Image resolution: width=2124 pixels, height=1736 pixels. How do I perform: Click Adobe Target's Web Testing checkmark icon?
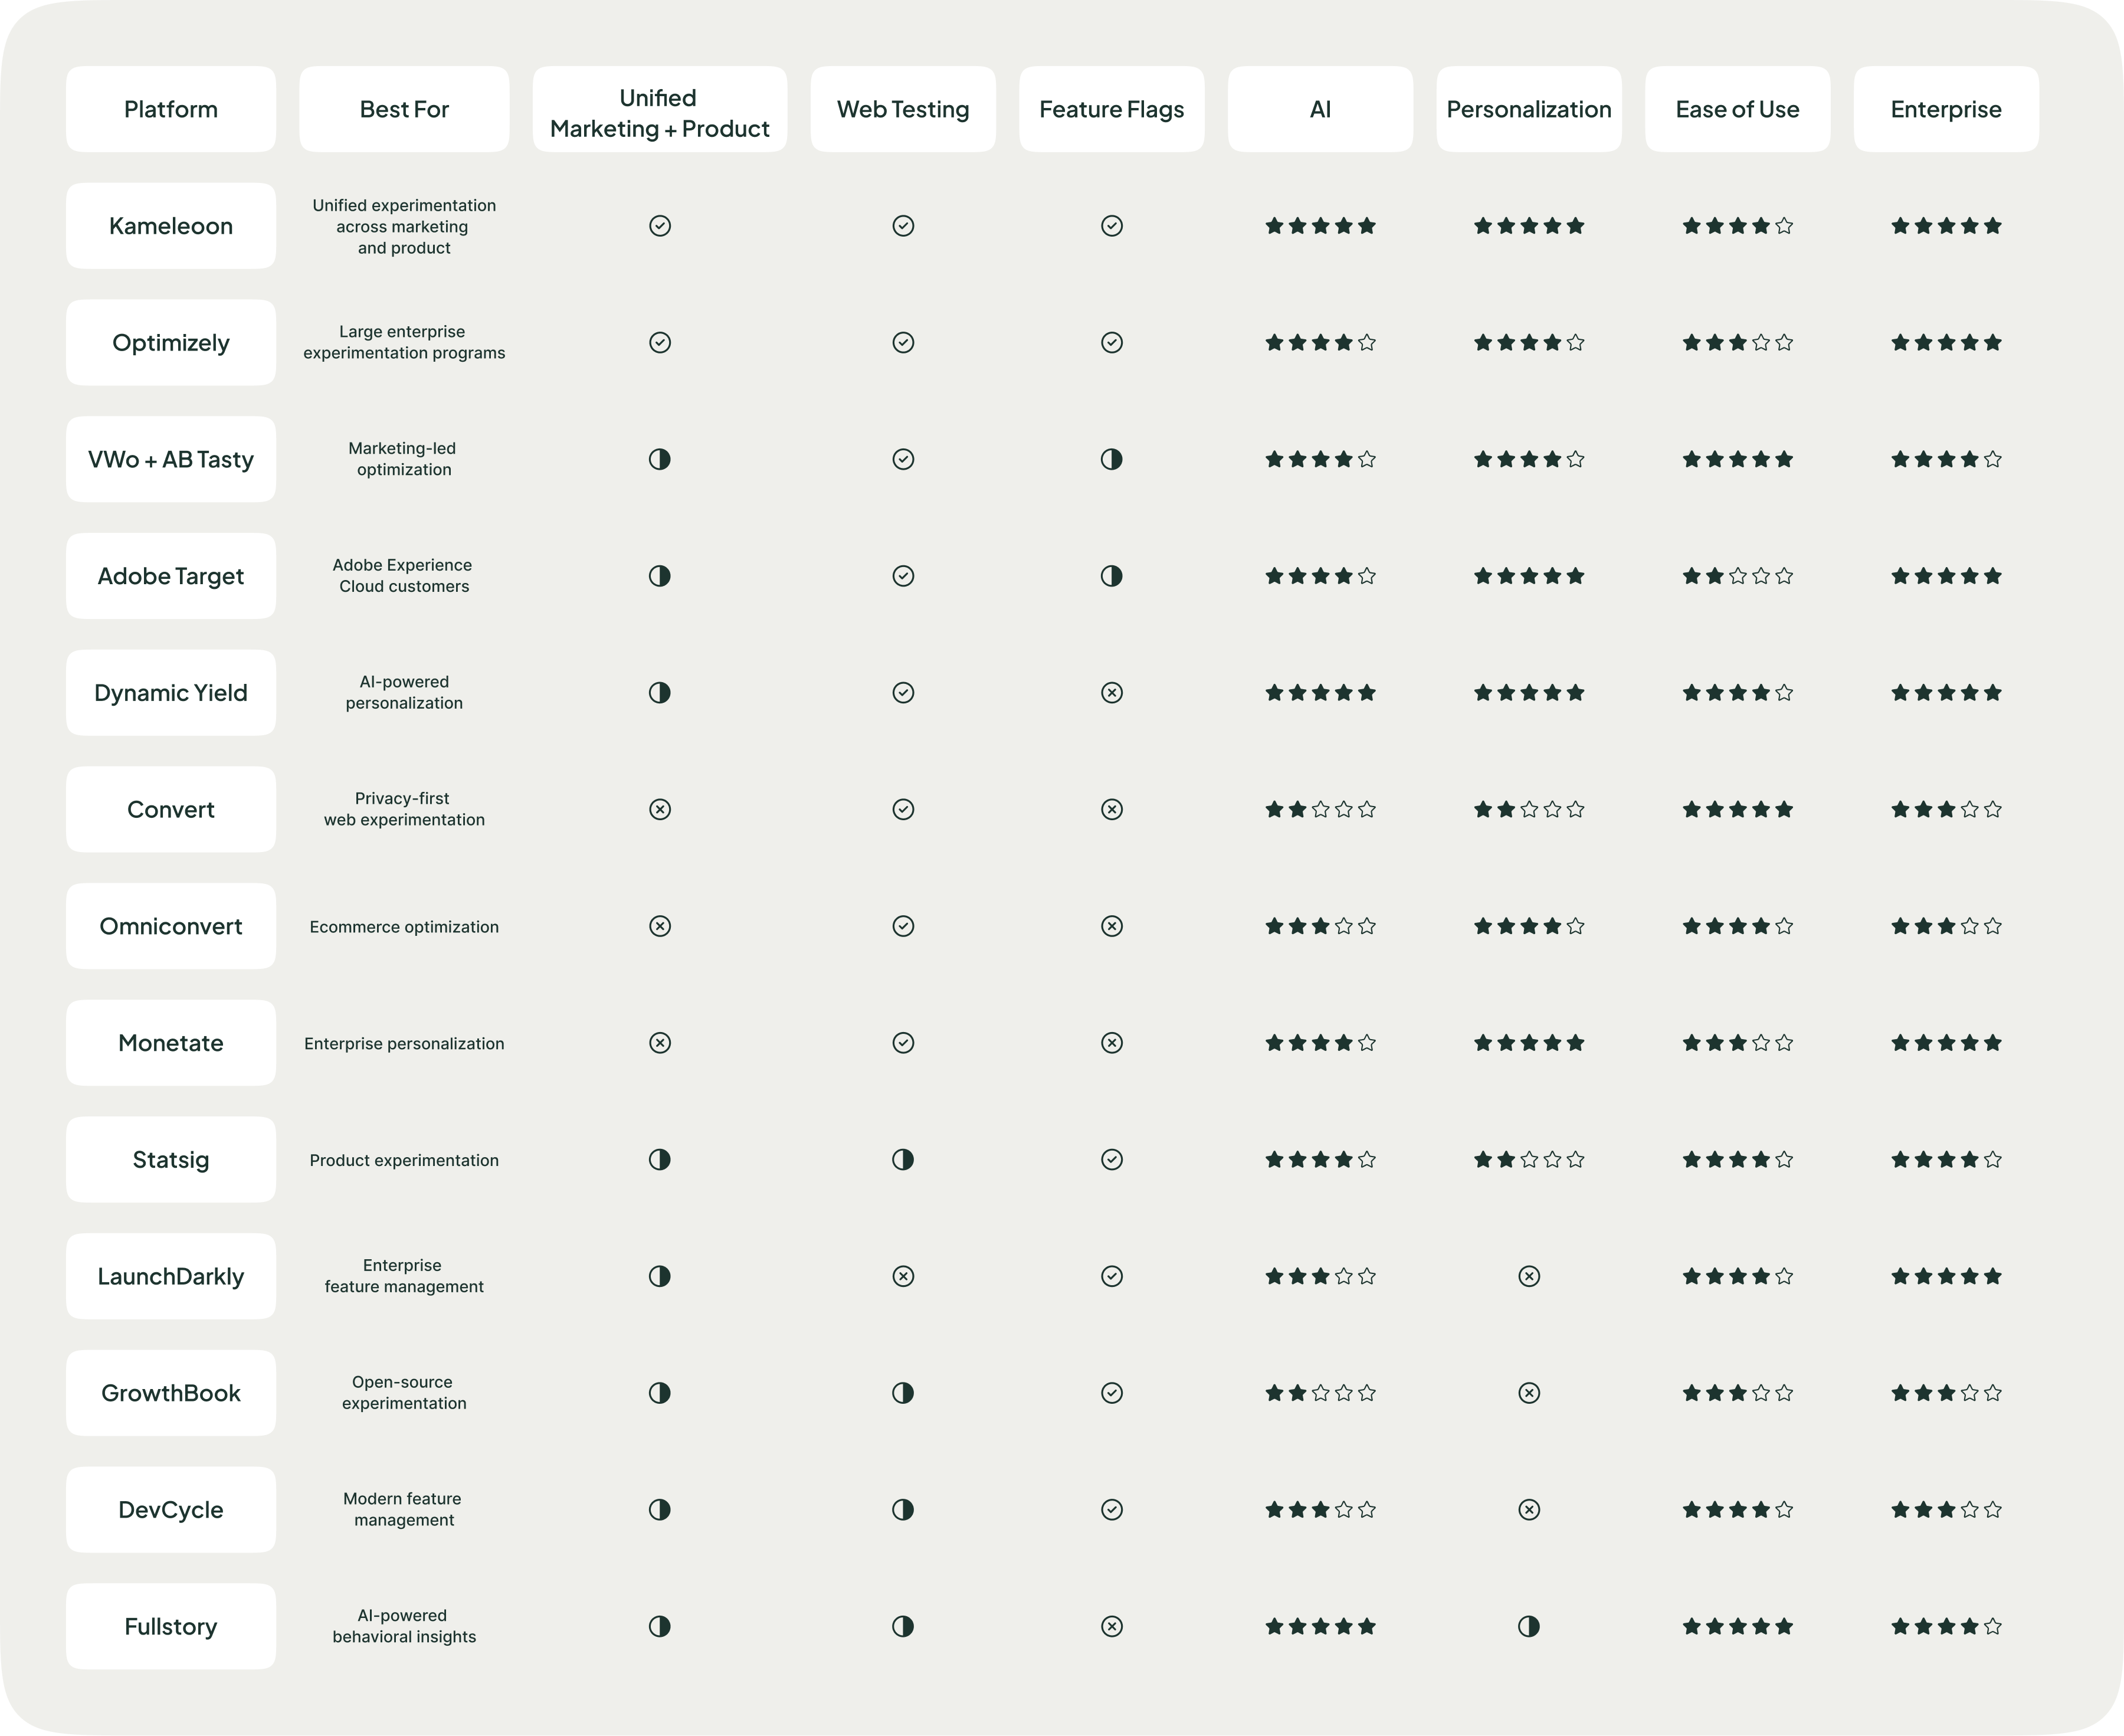pos(903,576)
